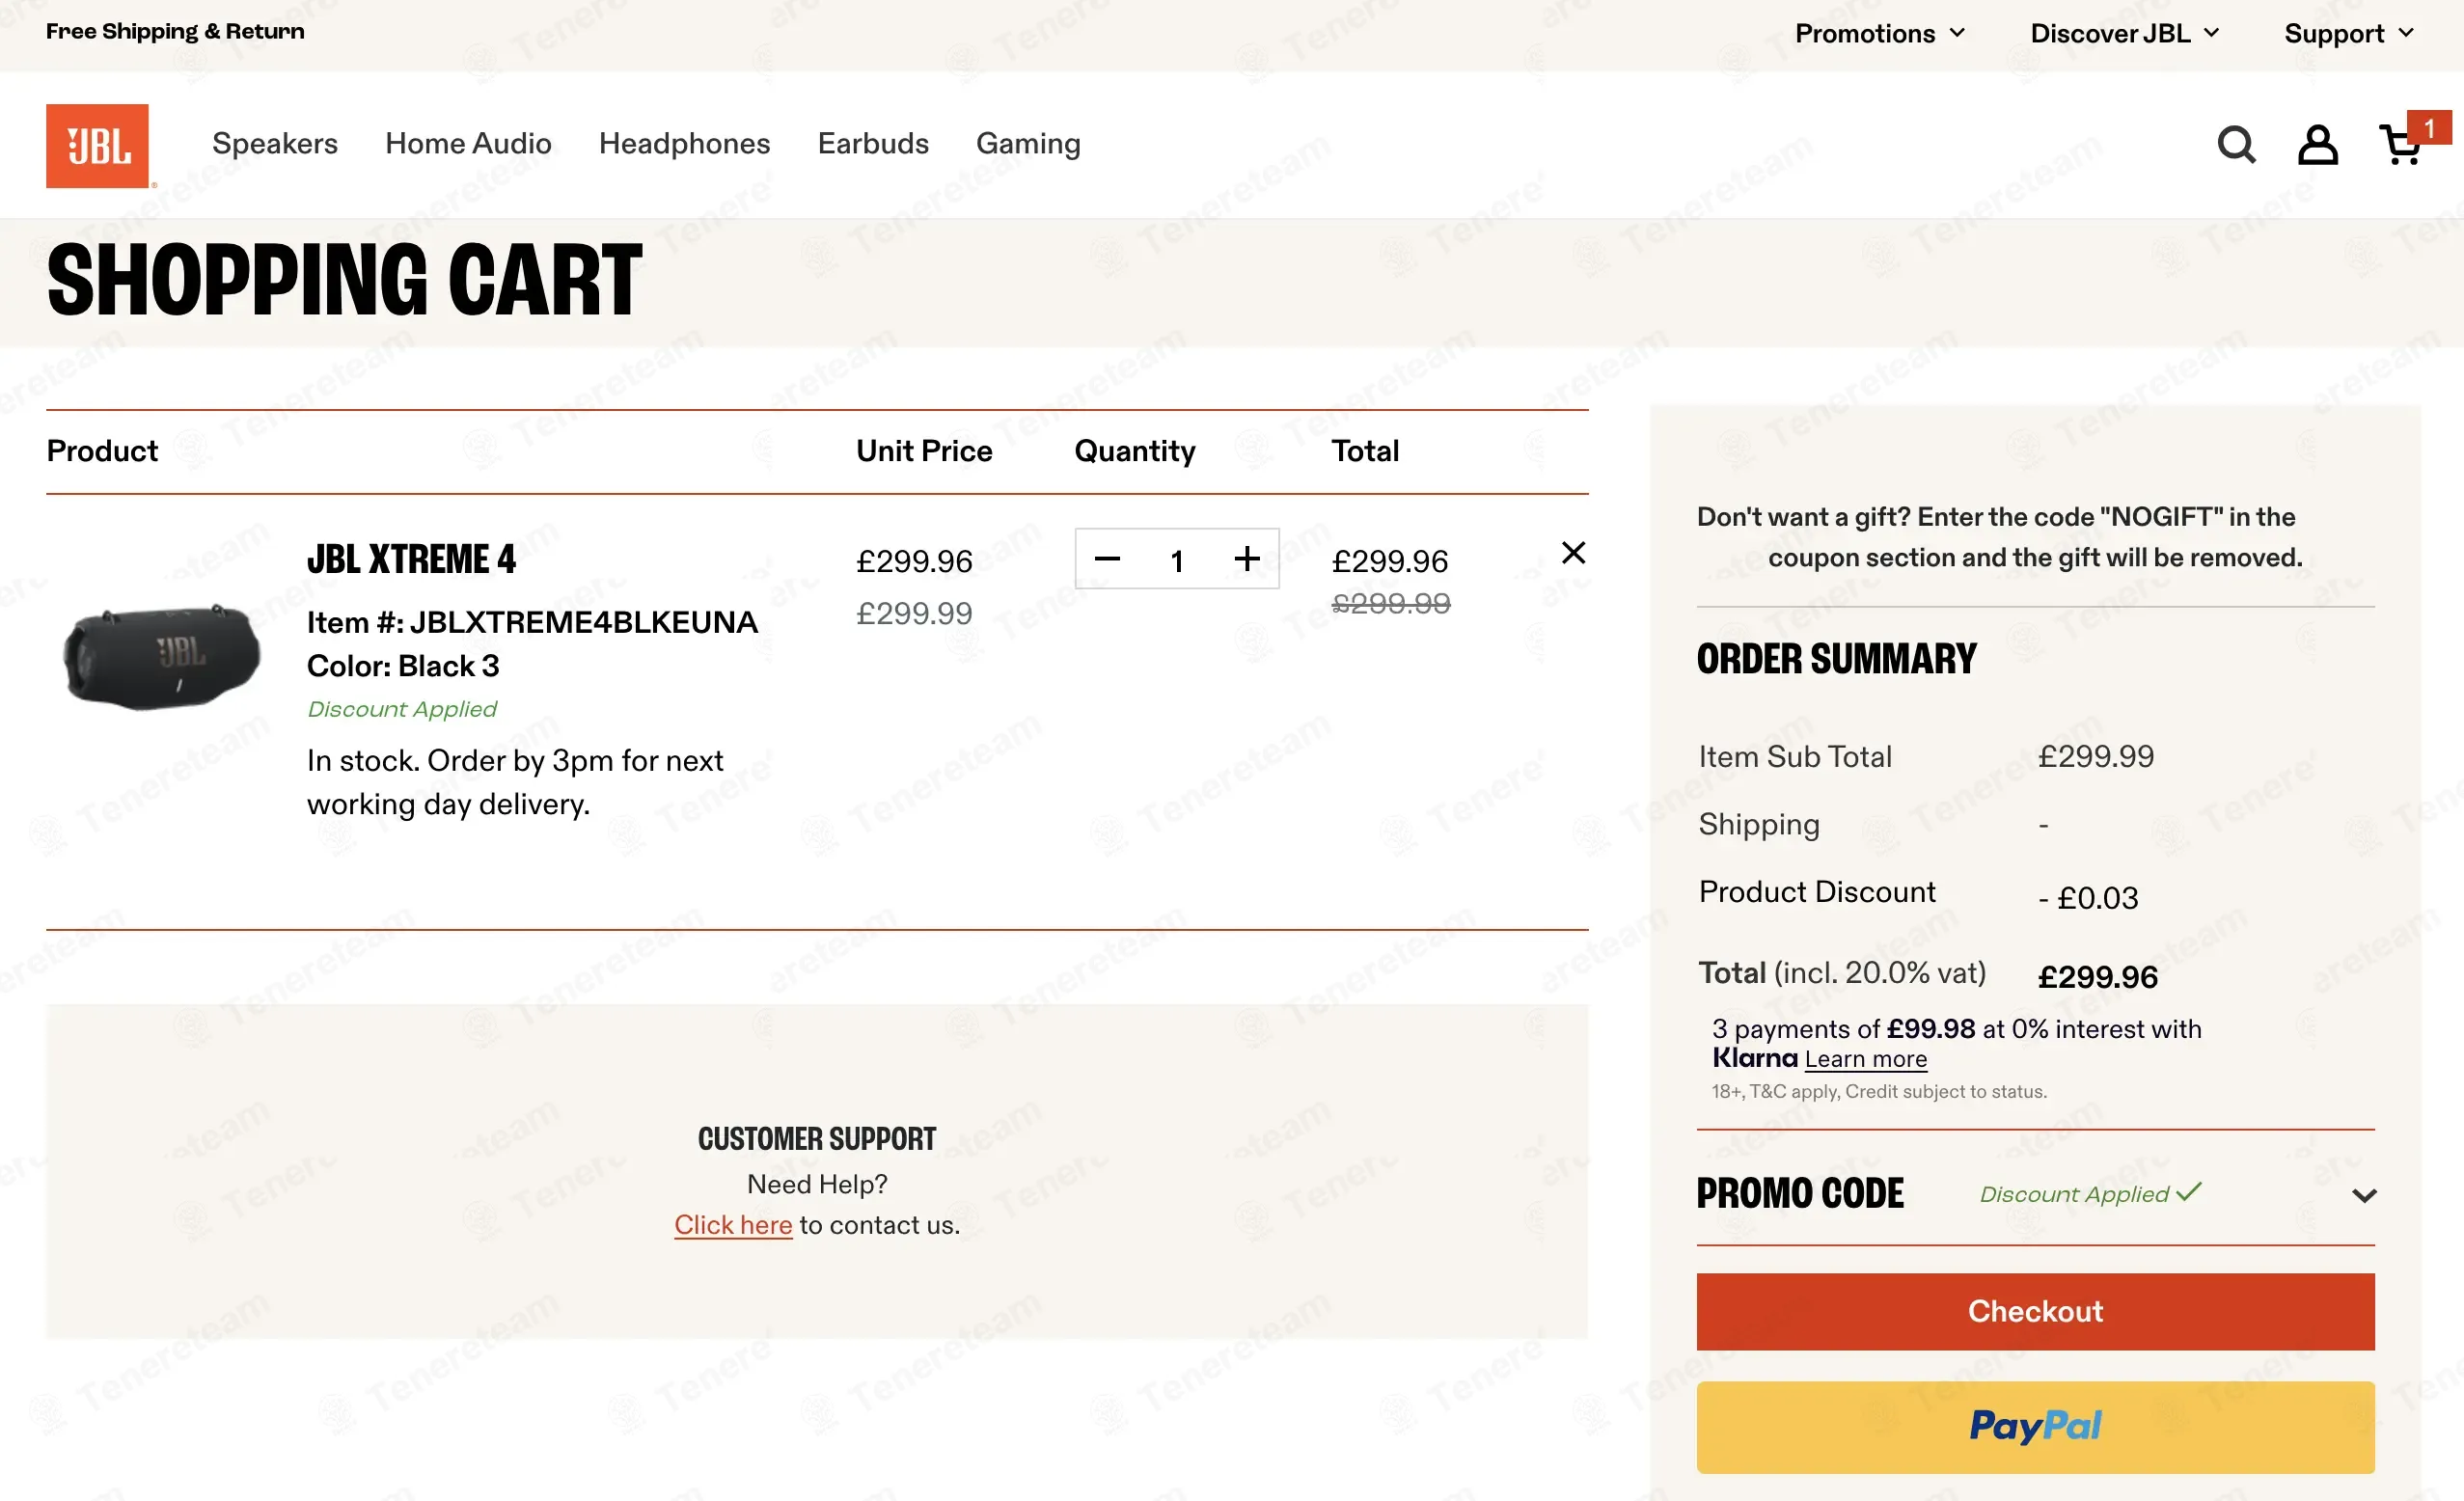Open the Earbuds menu
Viewport: 2464px width, 1501px height.
873,143
